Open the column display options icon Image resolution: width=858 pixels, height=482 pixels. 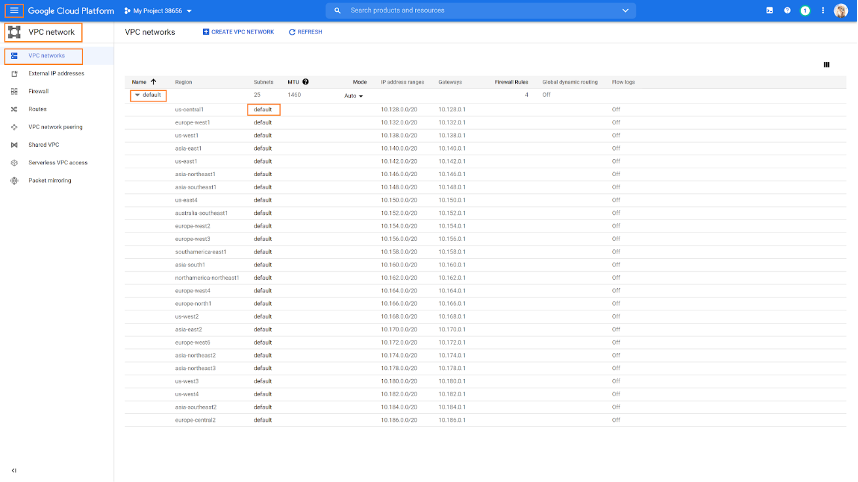[x=827, y=64]
